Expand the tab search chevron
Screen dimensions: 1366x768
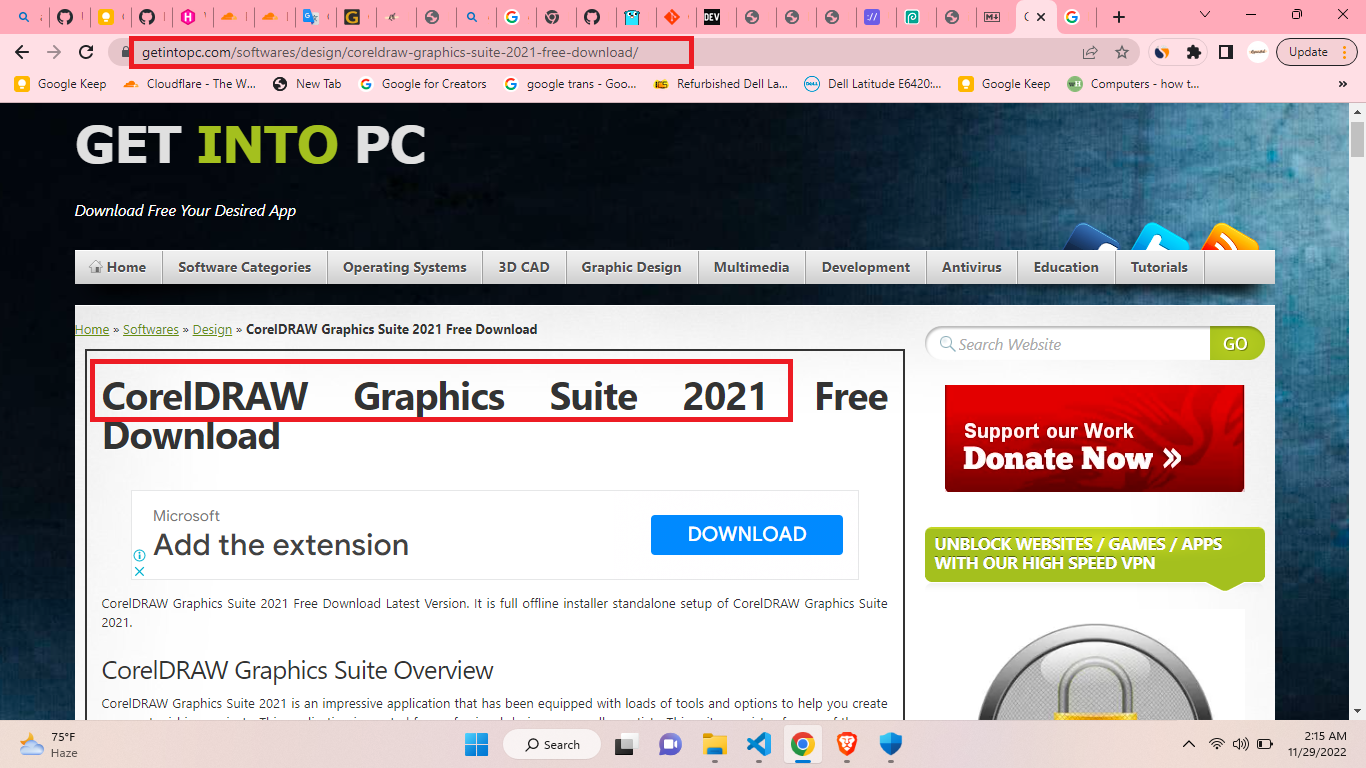[1204, 15]
